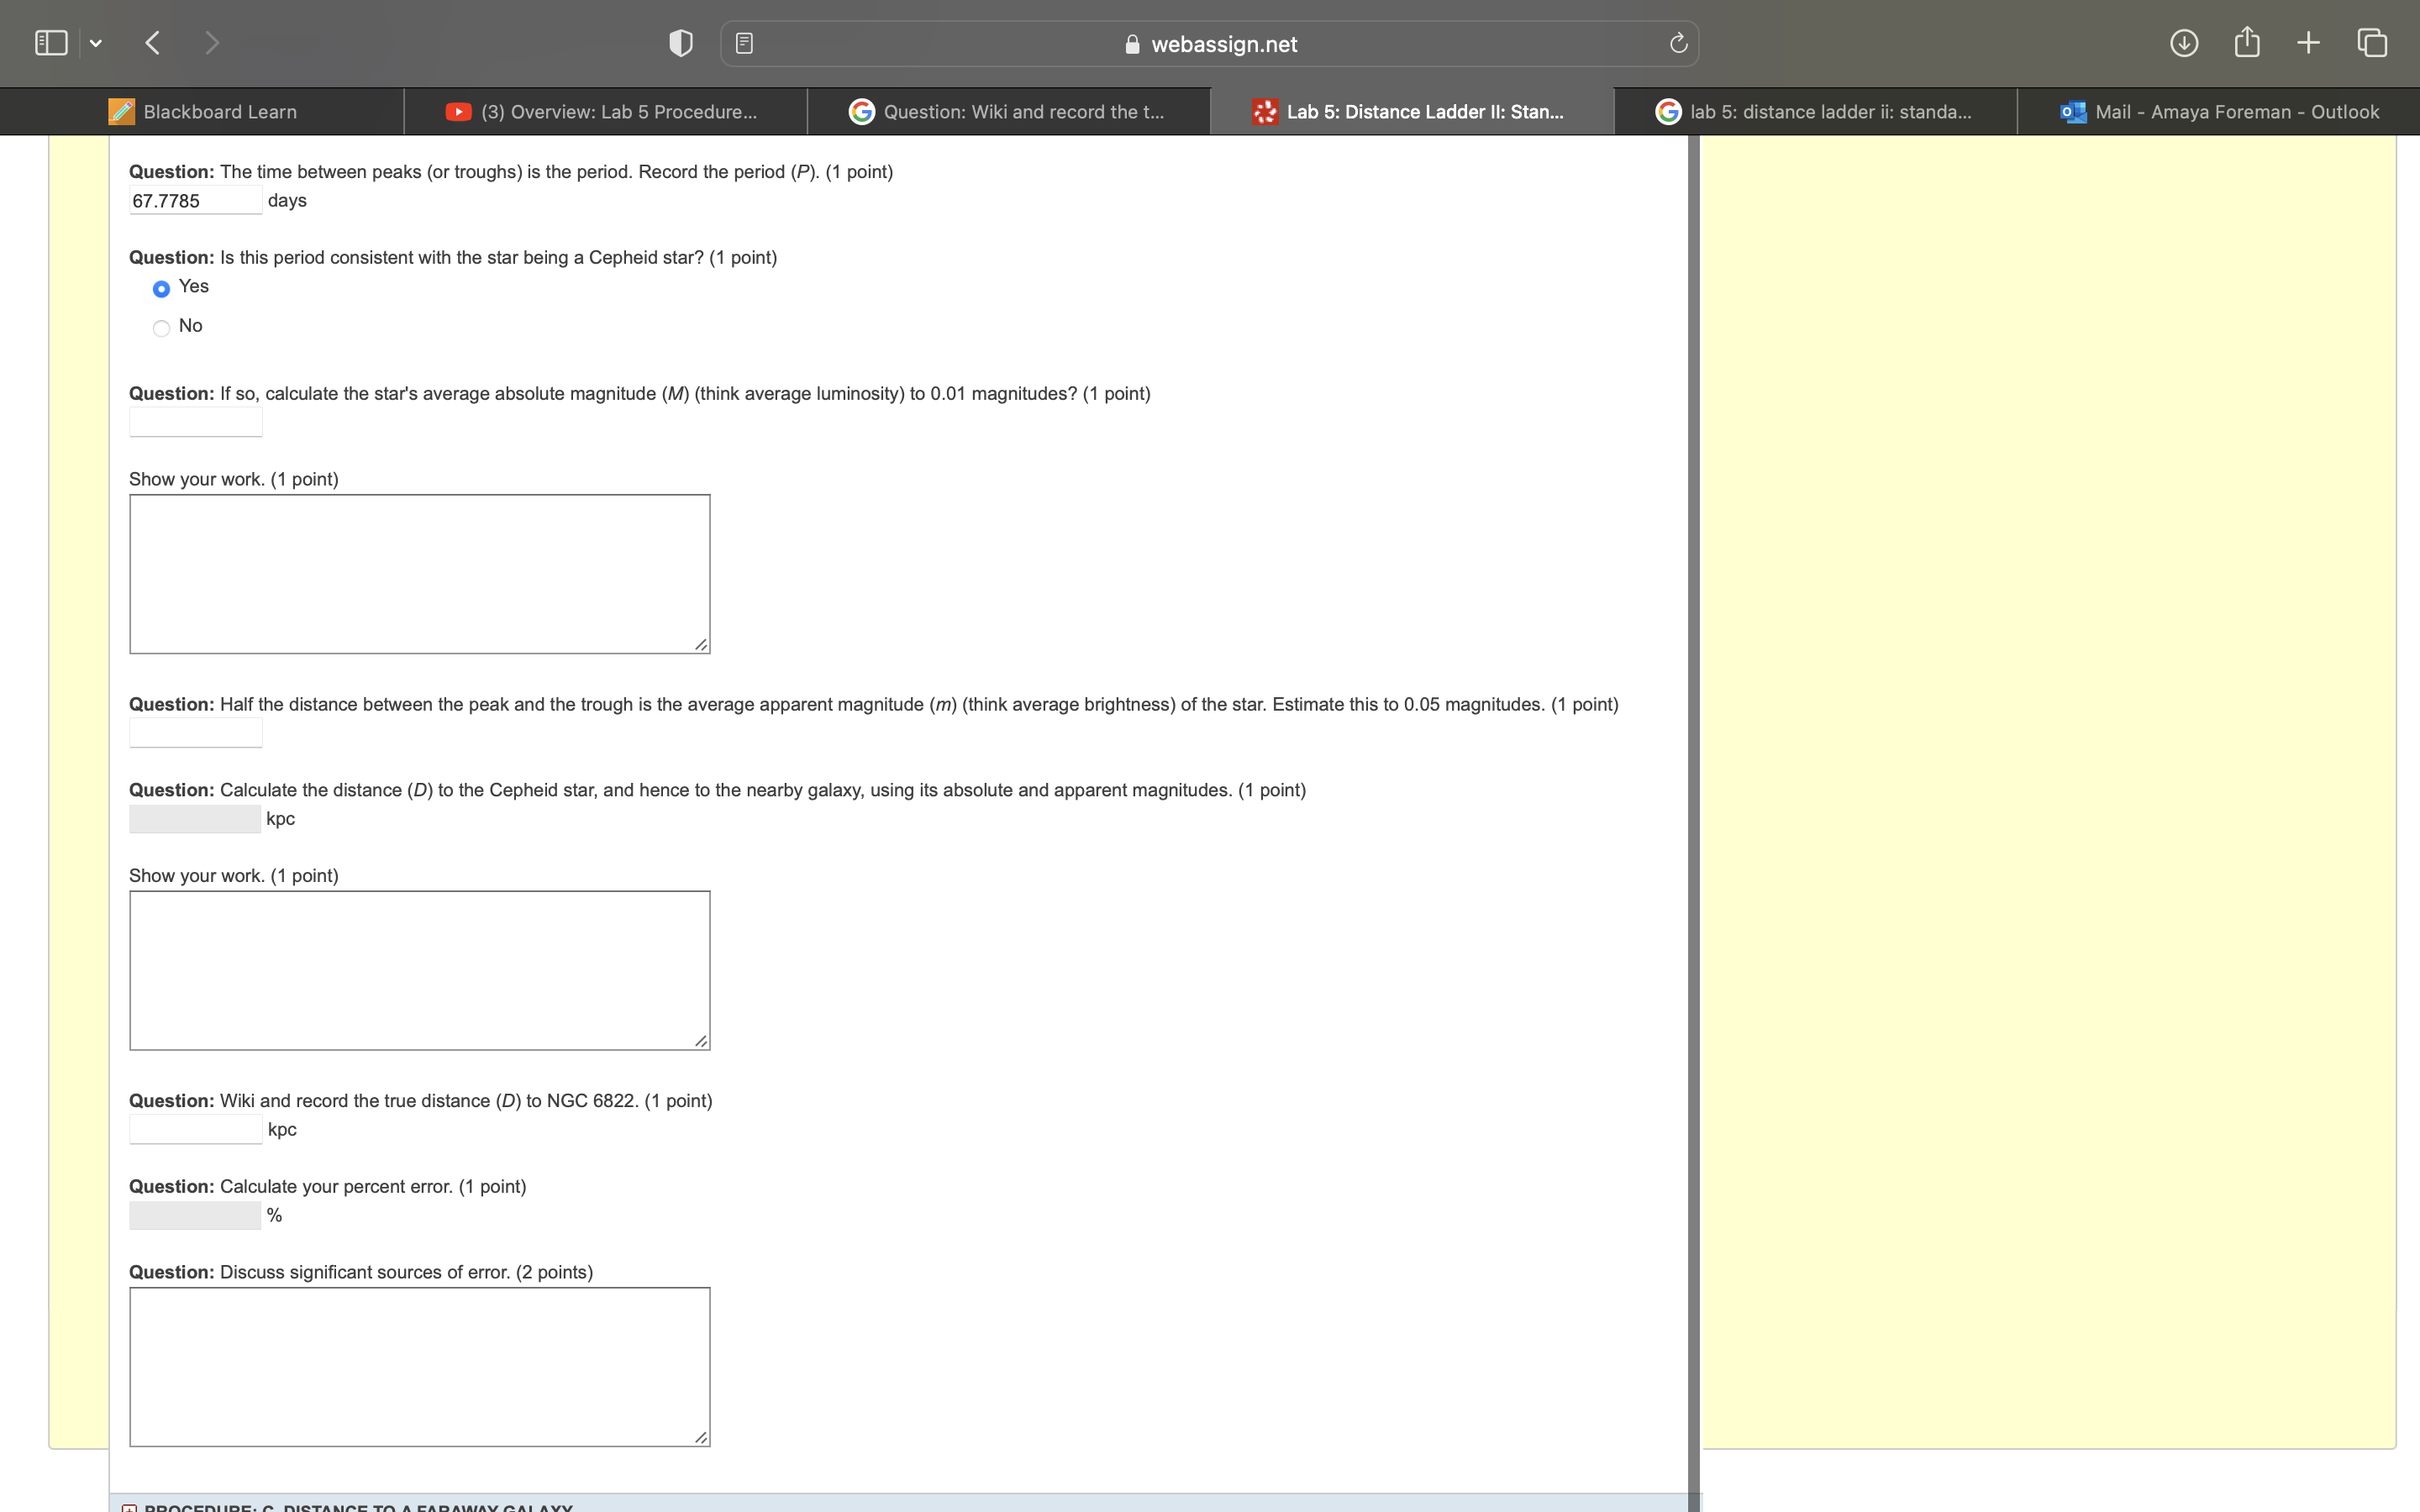Show the tab overview icon
2420x1512 pixels.
(x=2372, y=43)
